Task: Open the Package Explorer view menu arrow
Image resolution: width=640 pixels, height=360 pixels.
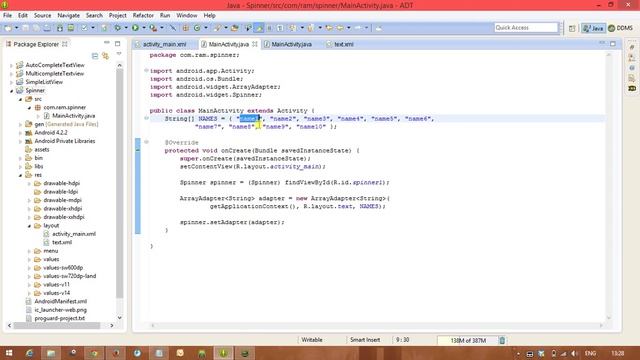Action: pyautogui.click(x=119, y=54)
